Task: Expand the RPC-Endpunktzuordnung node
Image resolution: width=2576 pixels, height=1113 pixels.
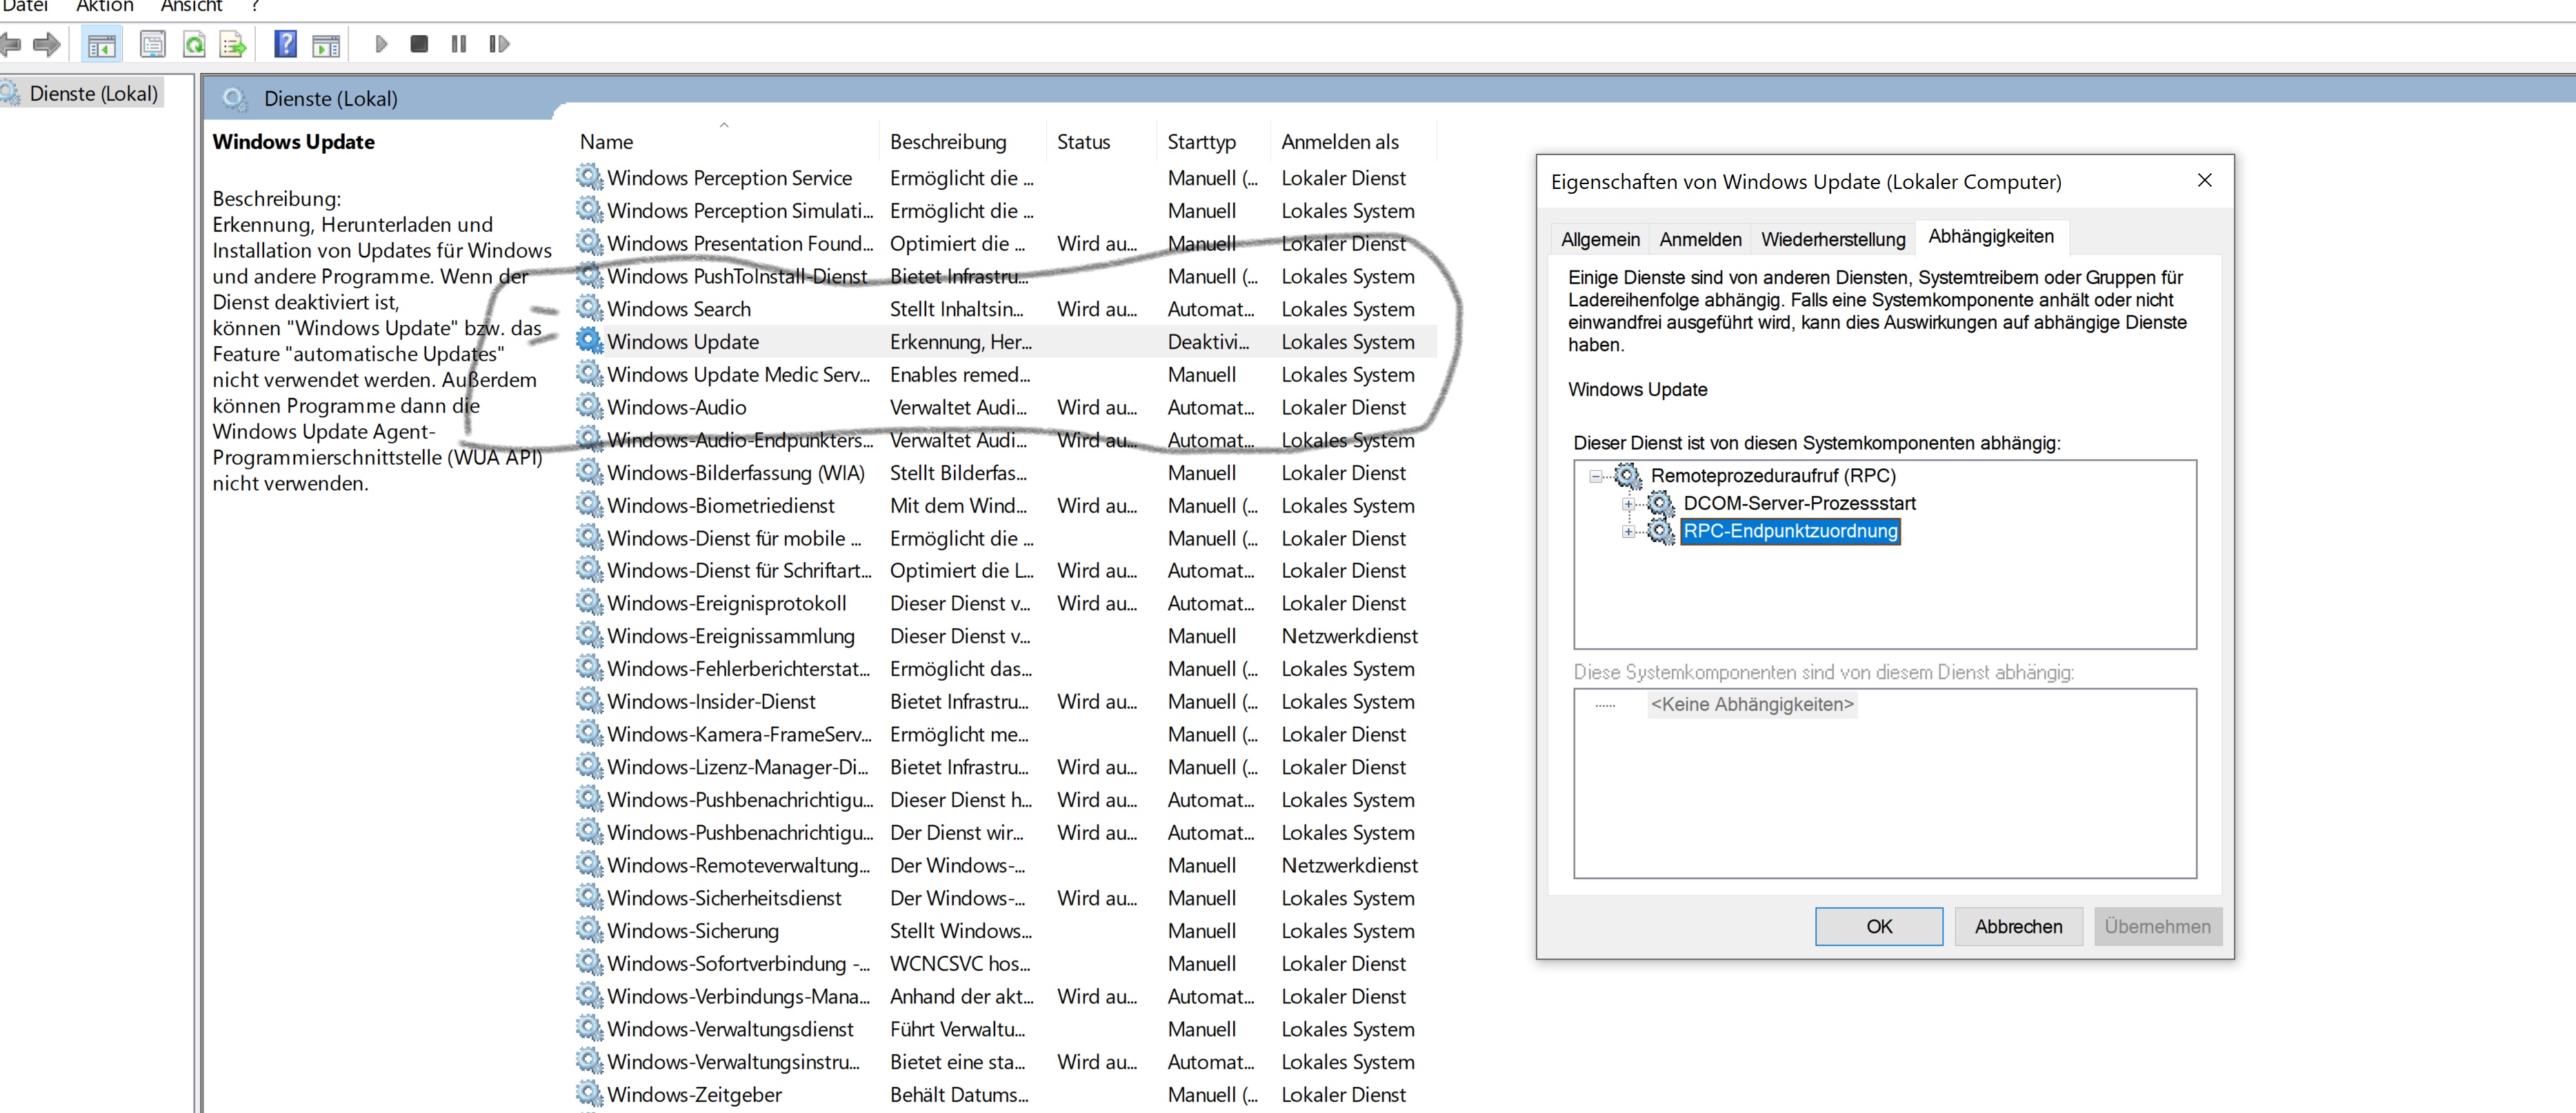Action: (1628, 532)
